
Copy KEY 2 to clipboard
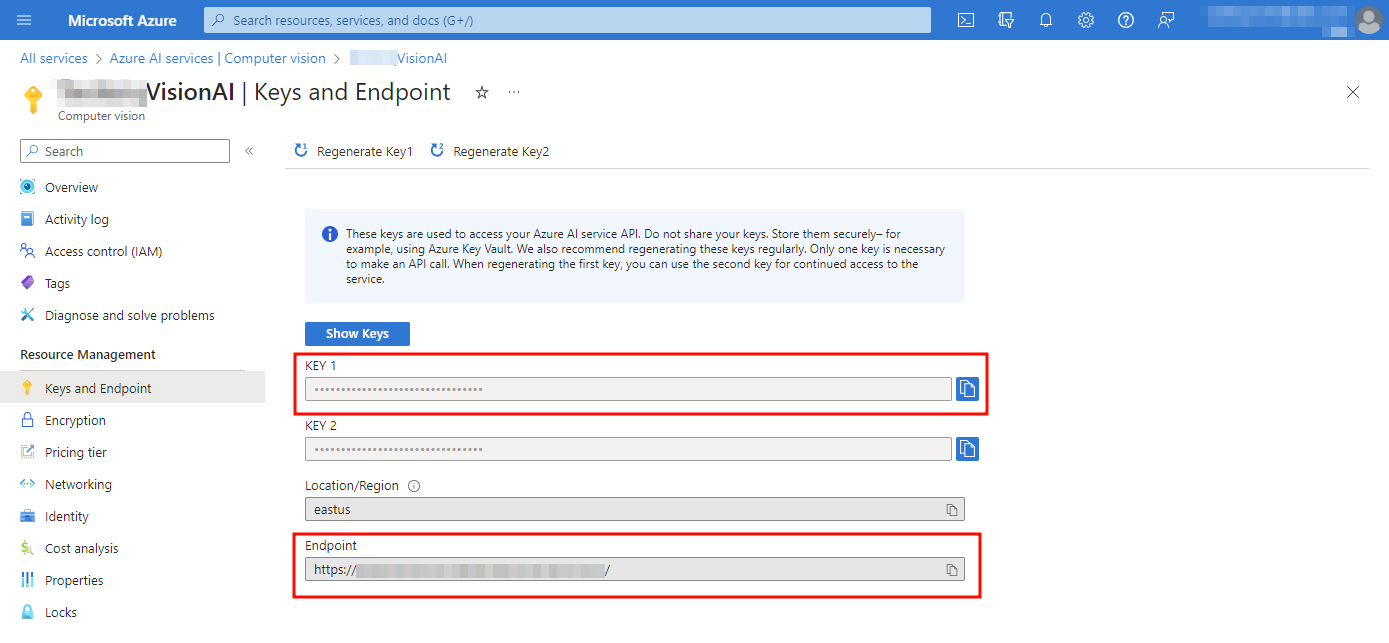coord(967,449)
